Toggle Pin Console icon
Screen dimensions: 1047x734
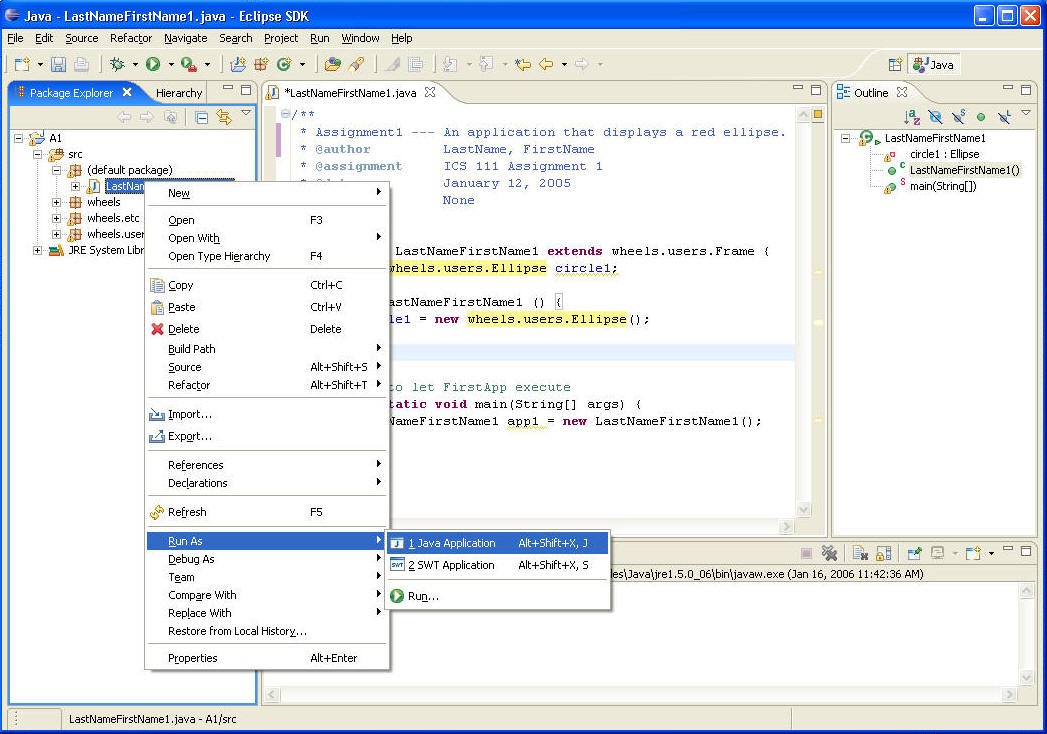point(915,553)
